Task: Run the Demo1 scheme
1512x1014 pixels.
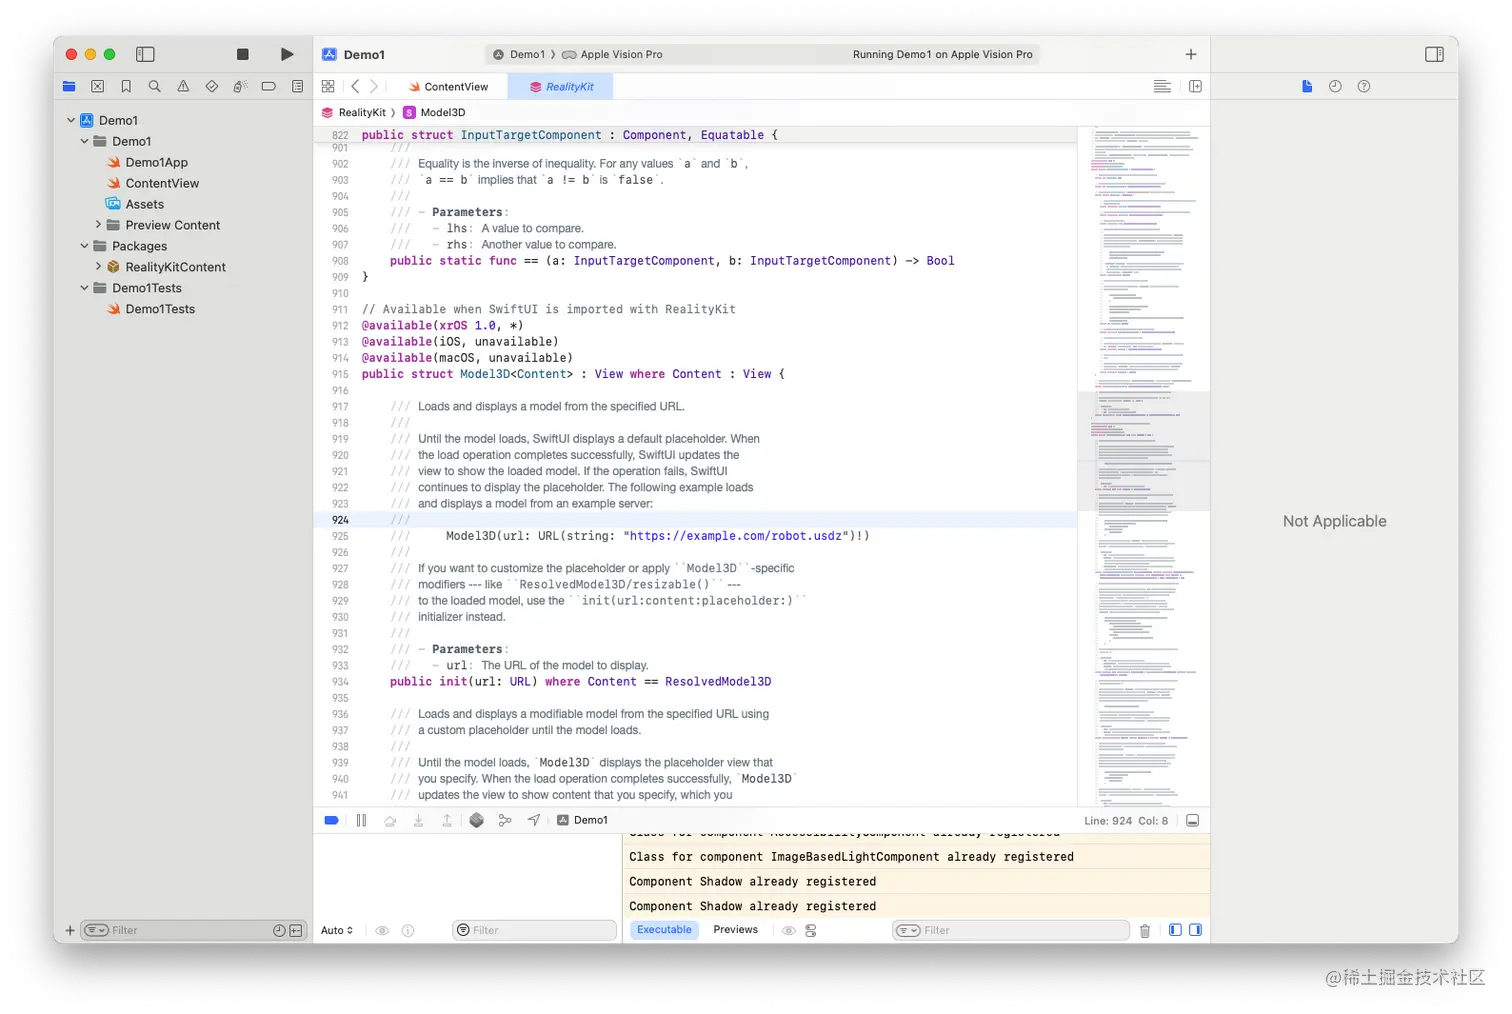Action: pos(287,54)
